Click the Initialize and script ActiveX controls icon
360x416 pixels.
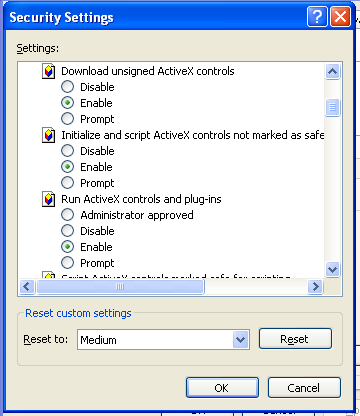click(x=48, y=135)
